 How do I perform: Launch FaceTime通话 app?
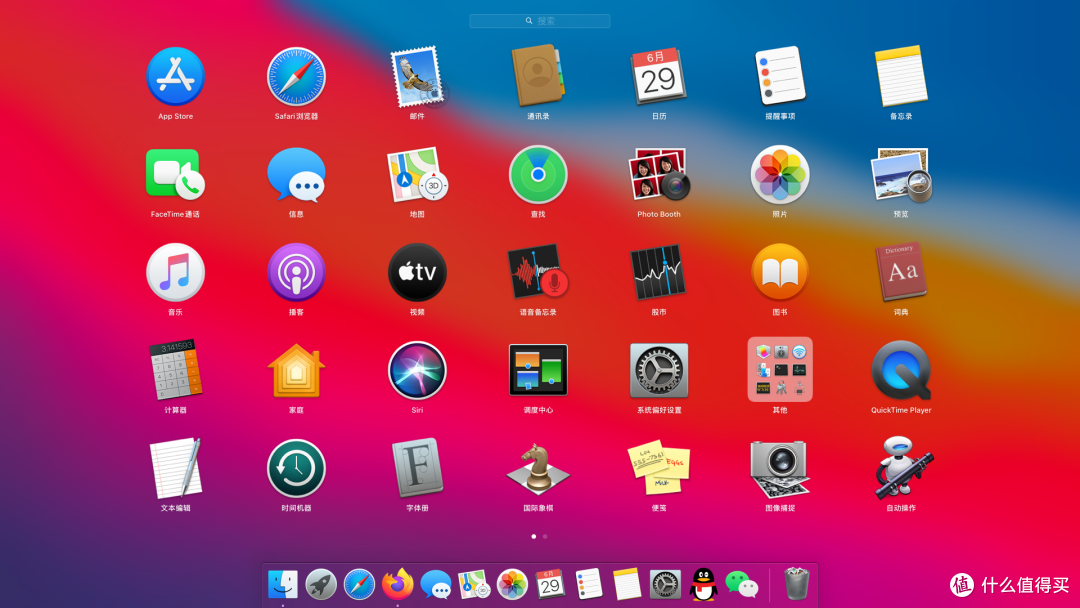(175, 174)
